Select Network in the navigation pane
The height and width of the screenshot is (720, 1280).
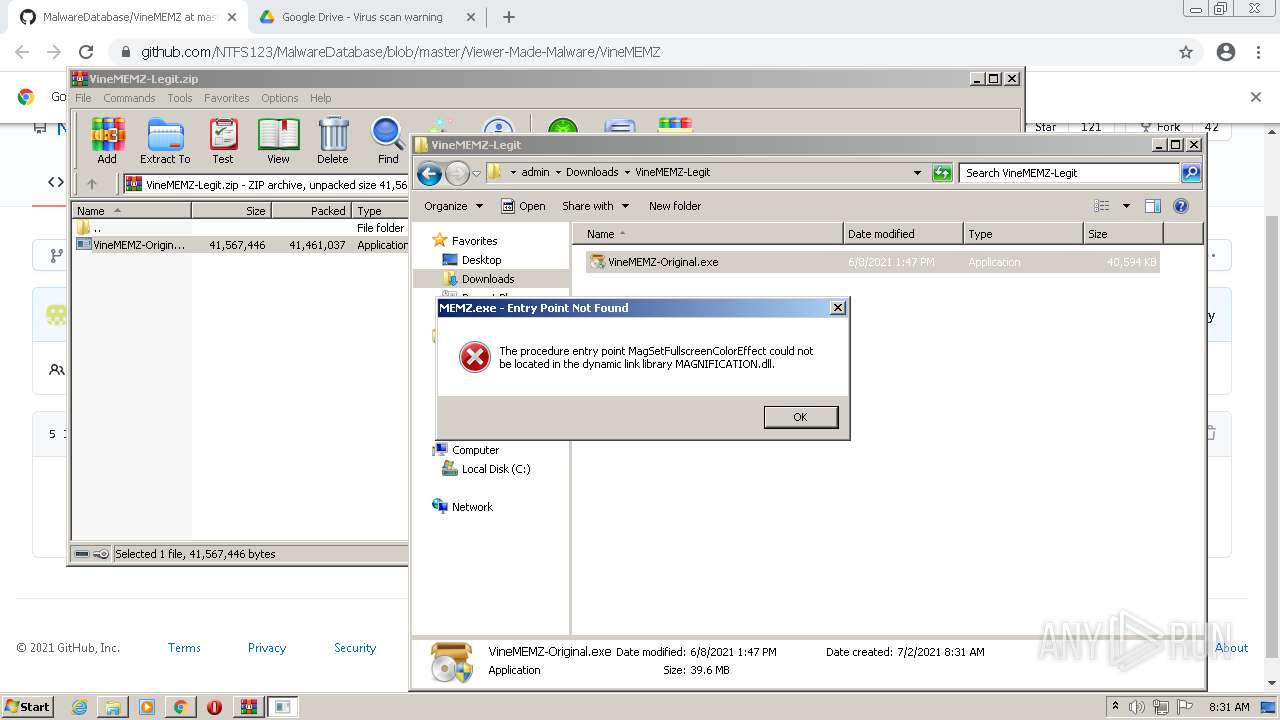(472, 507)
